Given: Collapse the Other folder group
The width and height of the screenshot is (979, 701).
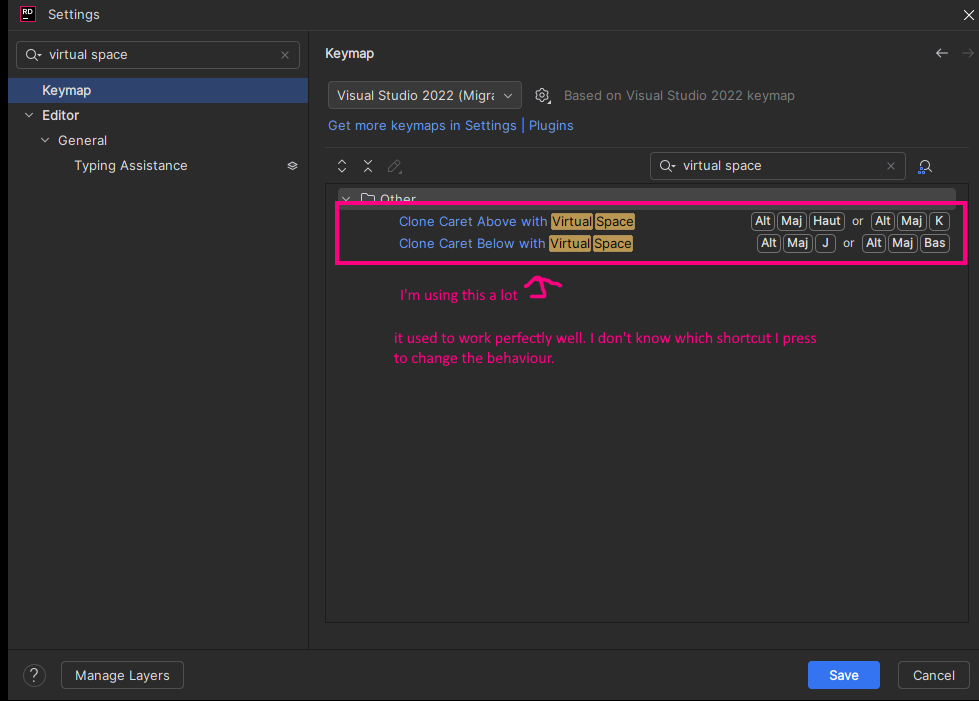Looking at the screenshot, I should pos(346,199).
